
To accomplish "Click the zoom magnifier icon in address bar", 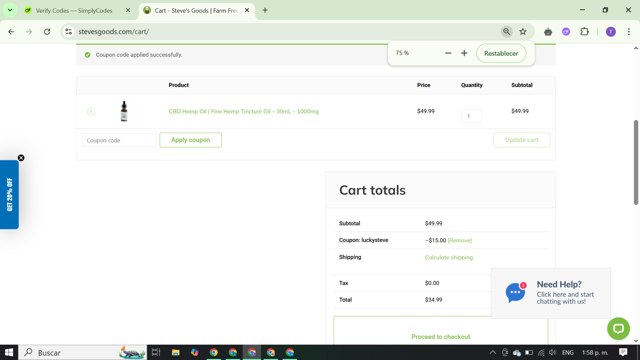I will (x=507, y=31).
